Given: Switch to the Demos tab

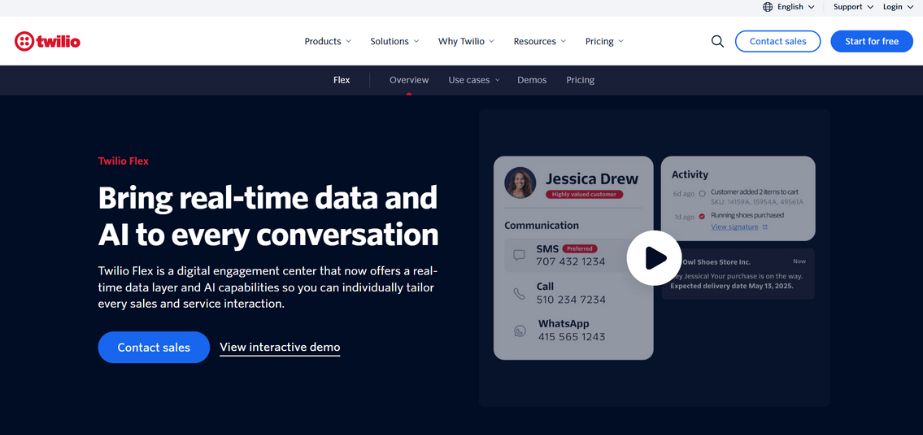Looking at the screenshot, I should (532, 80).
